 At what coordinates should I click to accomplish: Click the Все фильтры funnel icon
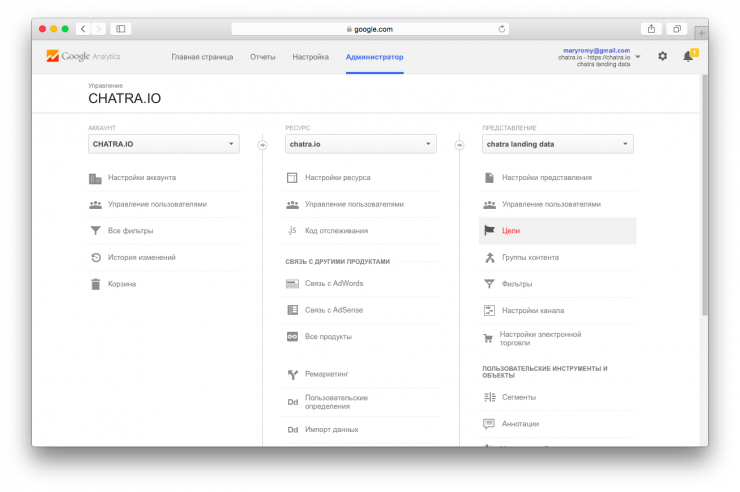(95, 231)
